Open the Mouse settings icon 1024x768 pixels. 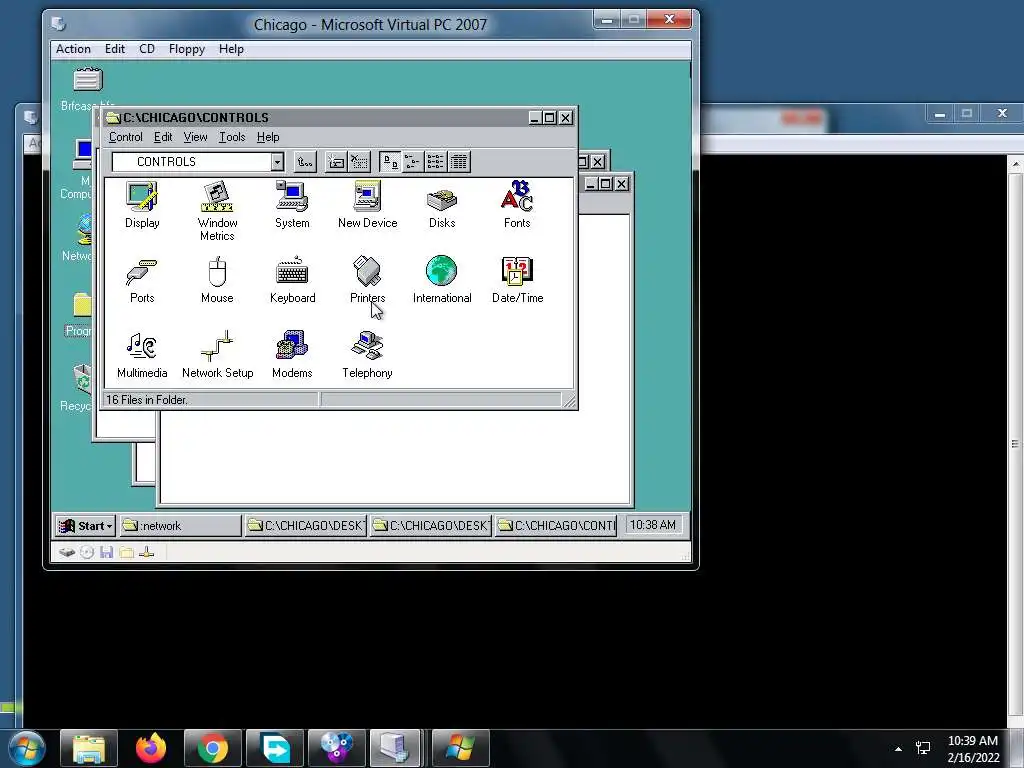(217, 280)
